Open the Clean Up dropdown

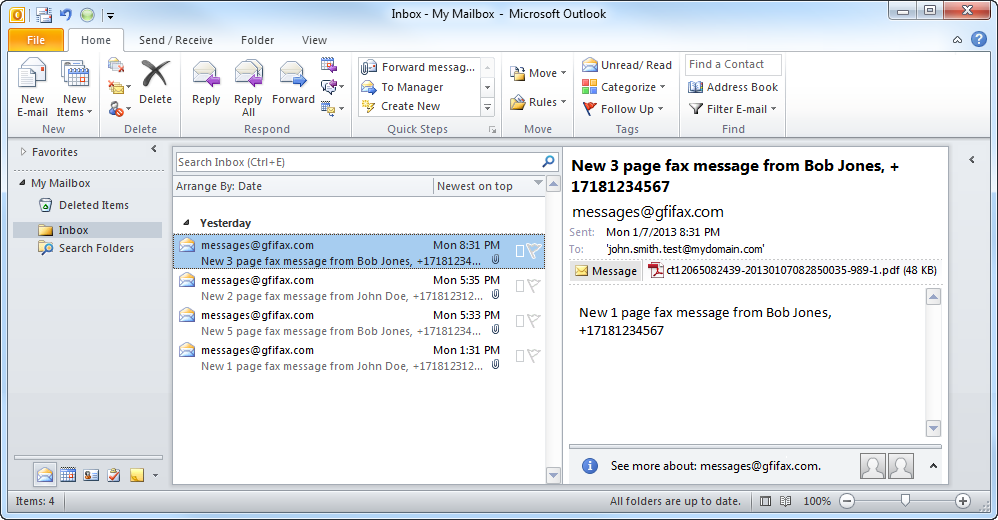119,87
